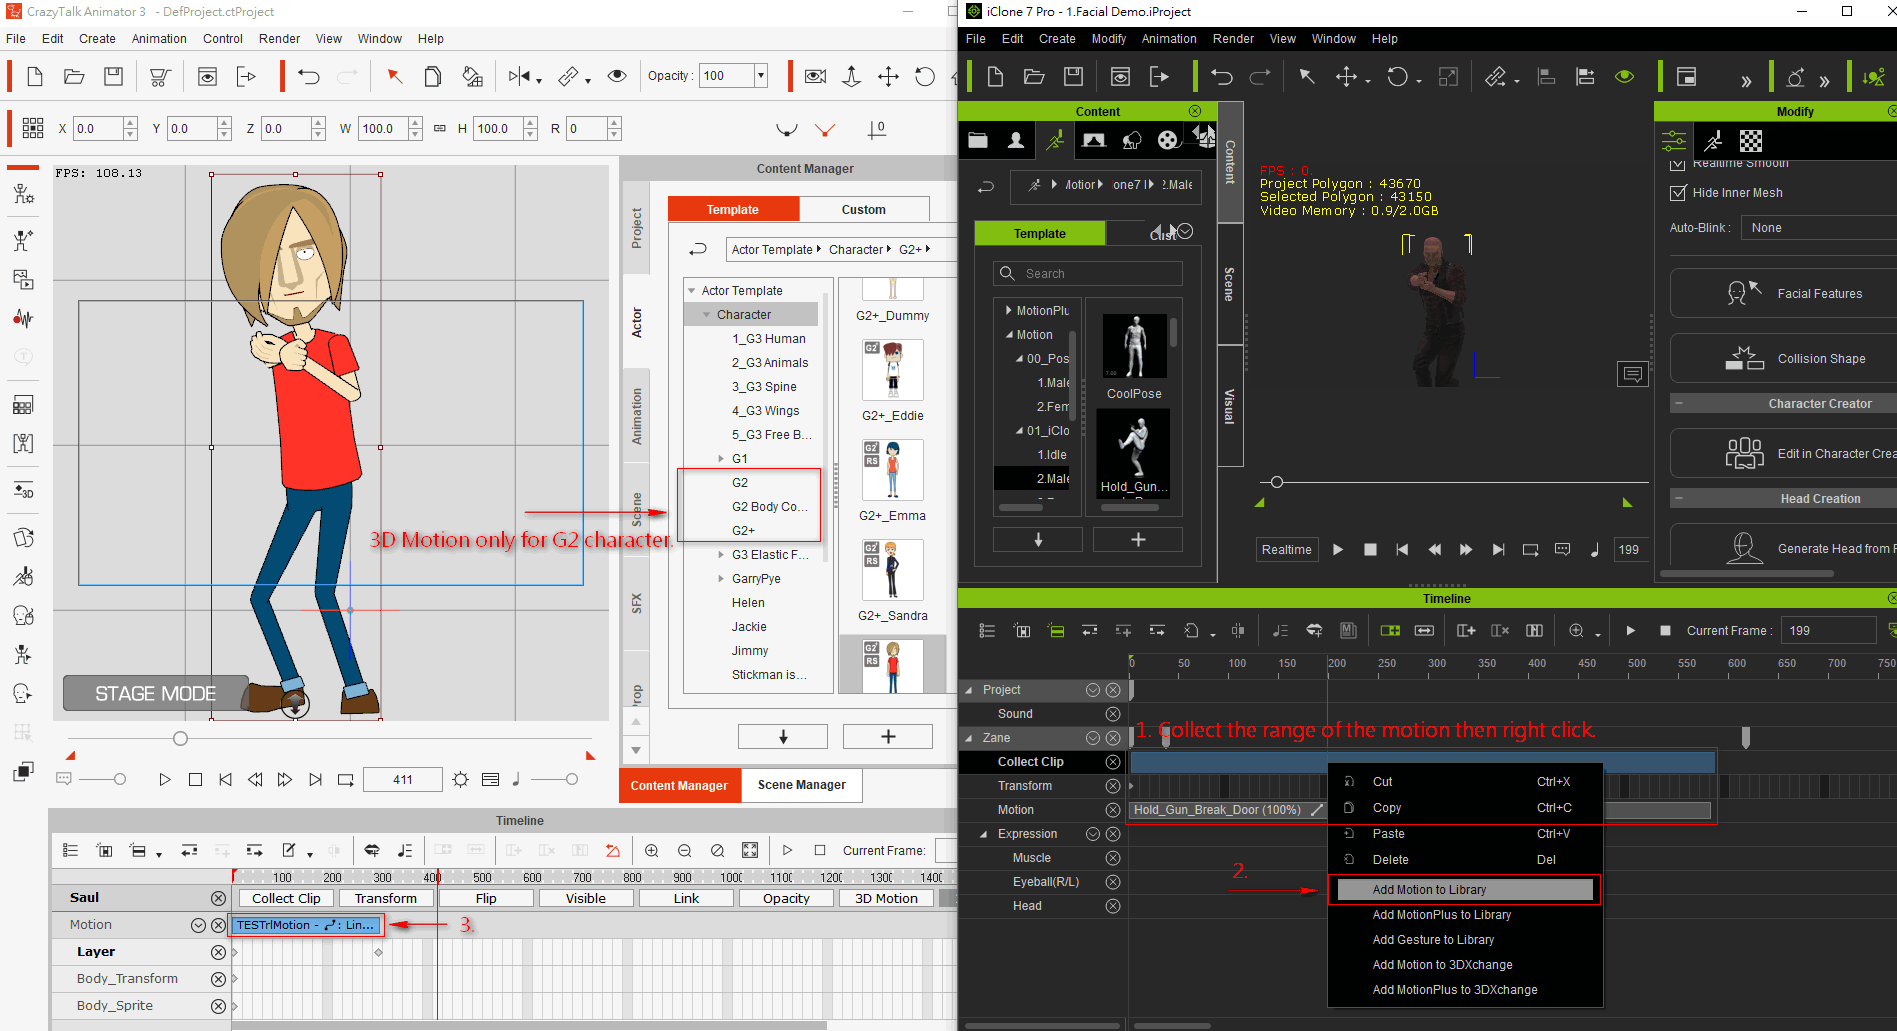This screenshot has height=1031, width=1897.
Task: Toggle Realtime Smooth checkbox in Modify panel
Action: tap(1678, 165)
